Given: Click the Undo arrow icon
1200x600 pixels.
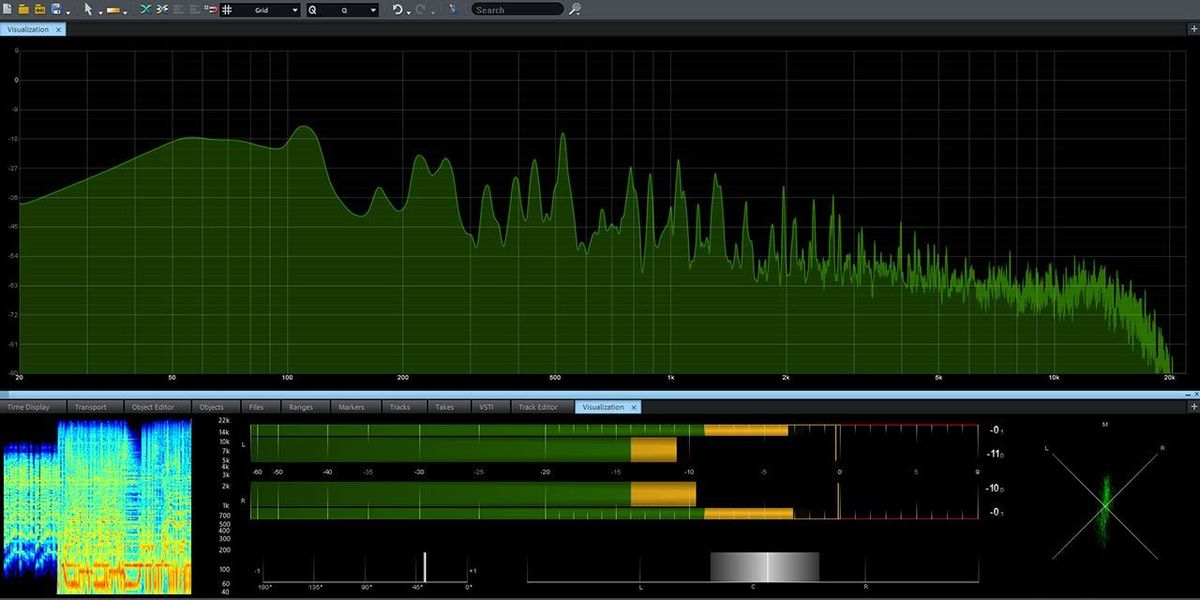Looking at the screenshot, I should [397, 9].
